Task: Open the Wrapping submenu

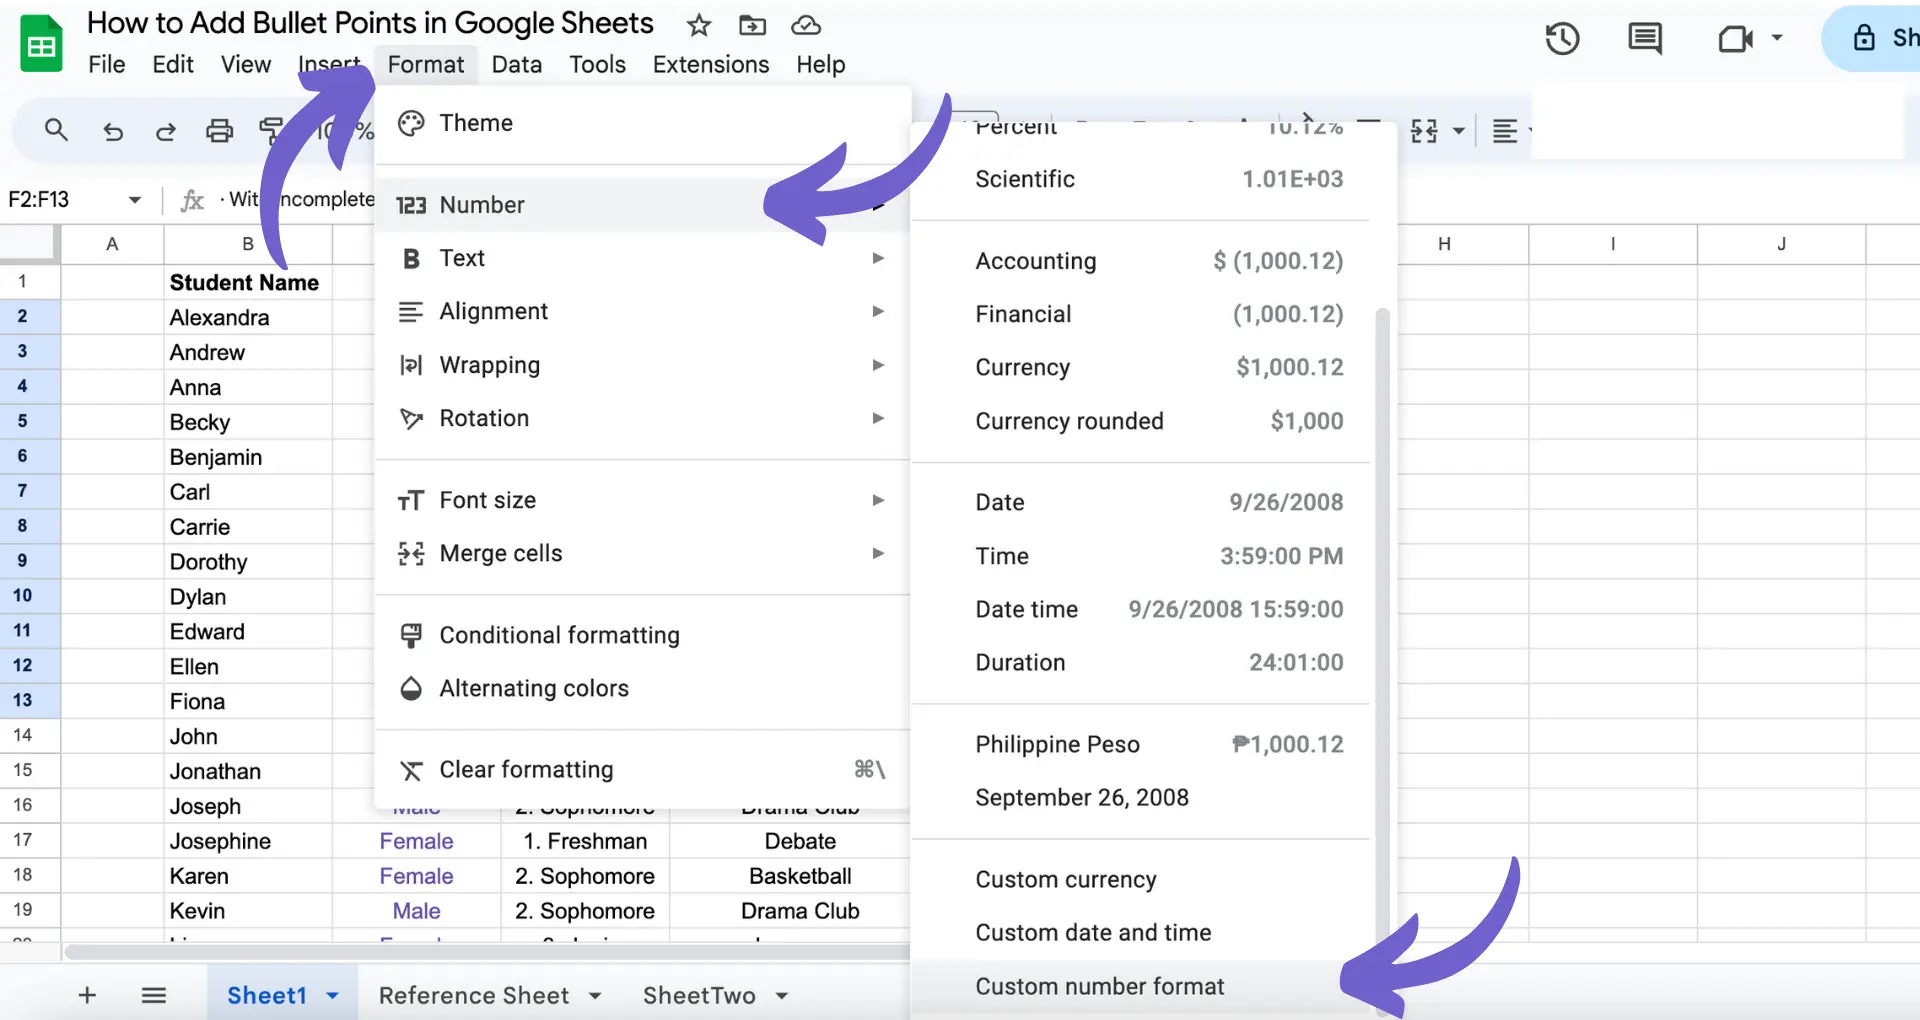Action: click(x=642, y=365)
